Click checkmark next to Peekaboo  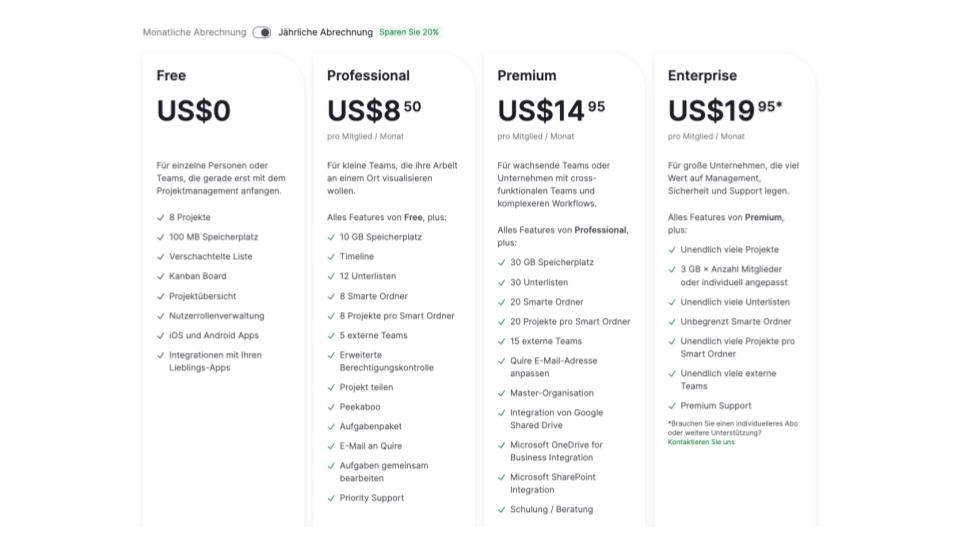coord(332,407)
